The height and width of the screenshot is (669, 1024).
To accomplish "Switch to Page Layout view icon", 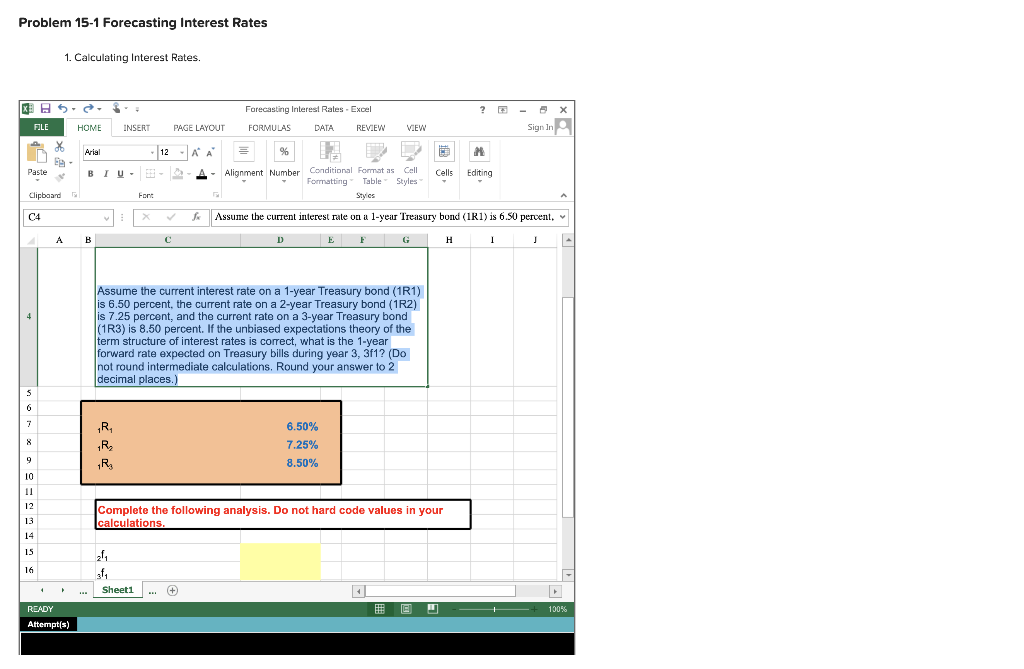I will click(405, 609).
